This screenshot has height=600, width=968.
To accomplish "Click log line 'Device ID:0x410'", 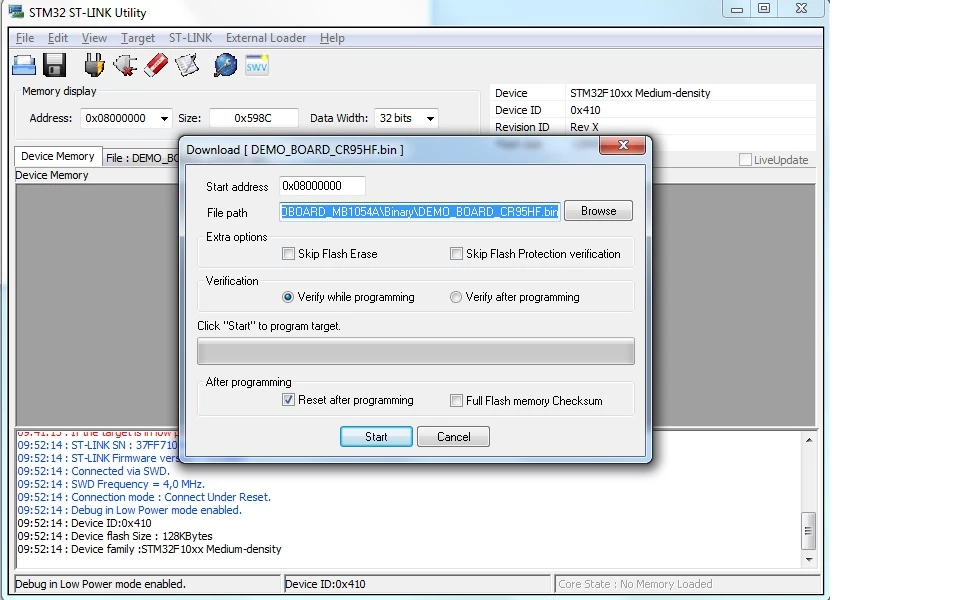I will point(85,523).
